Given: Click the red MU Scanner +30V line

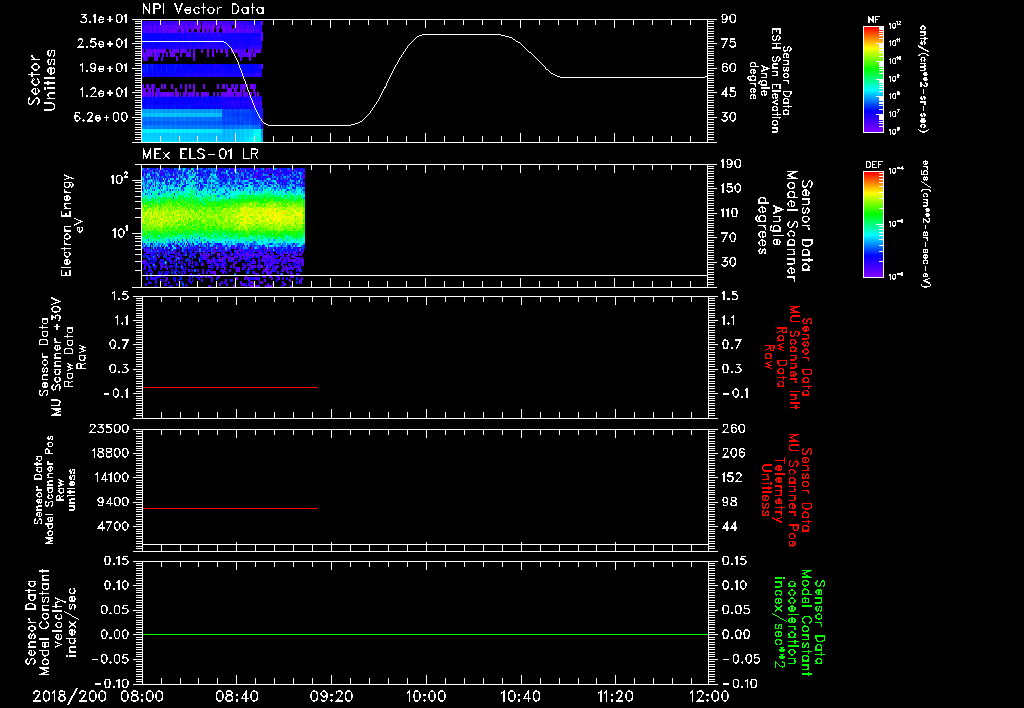Looking at the screenshot, I should pos(229,387).
